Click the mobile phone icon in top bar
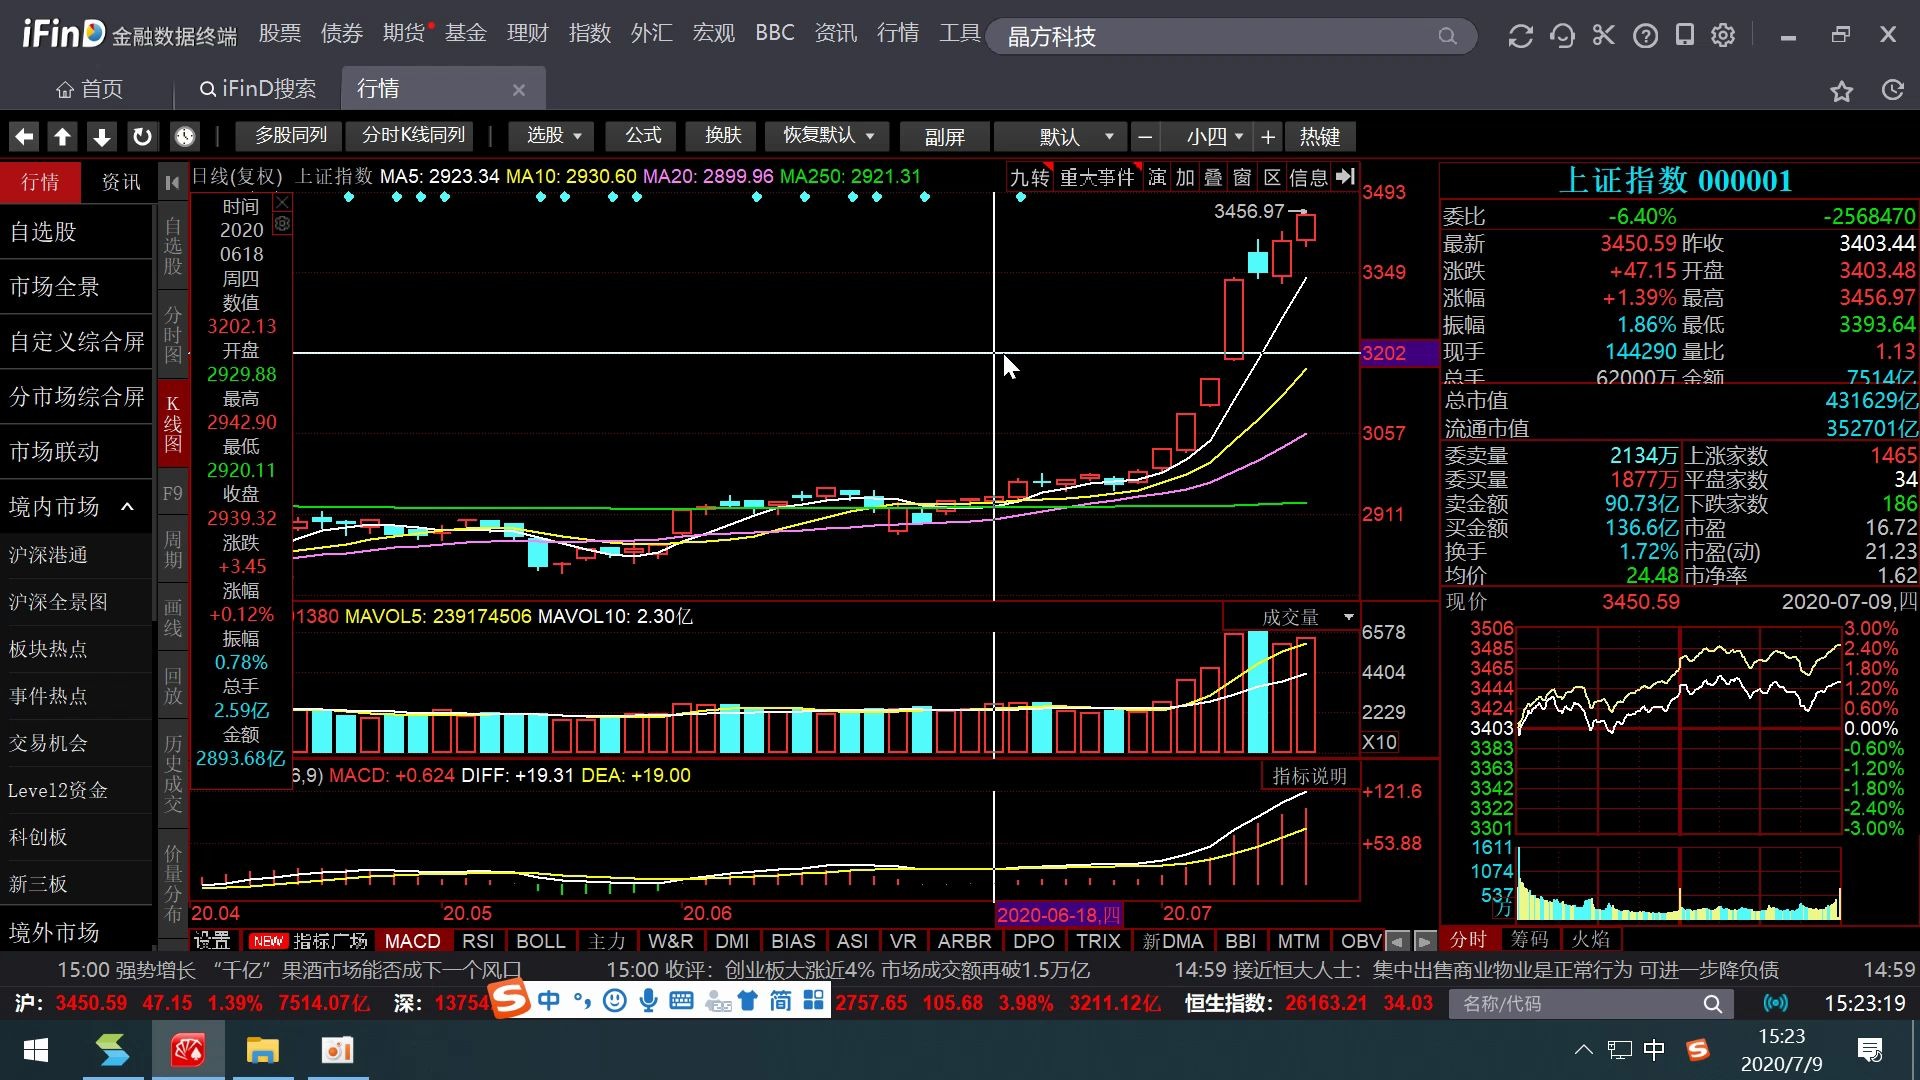The width and height of the screenshot is (1920, 1080). click(x=1685, y=36)
